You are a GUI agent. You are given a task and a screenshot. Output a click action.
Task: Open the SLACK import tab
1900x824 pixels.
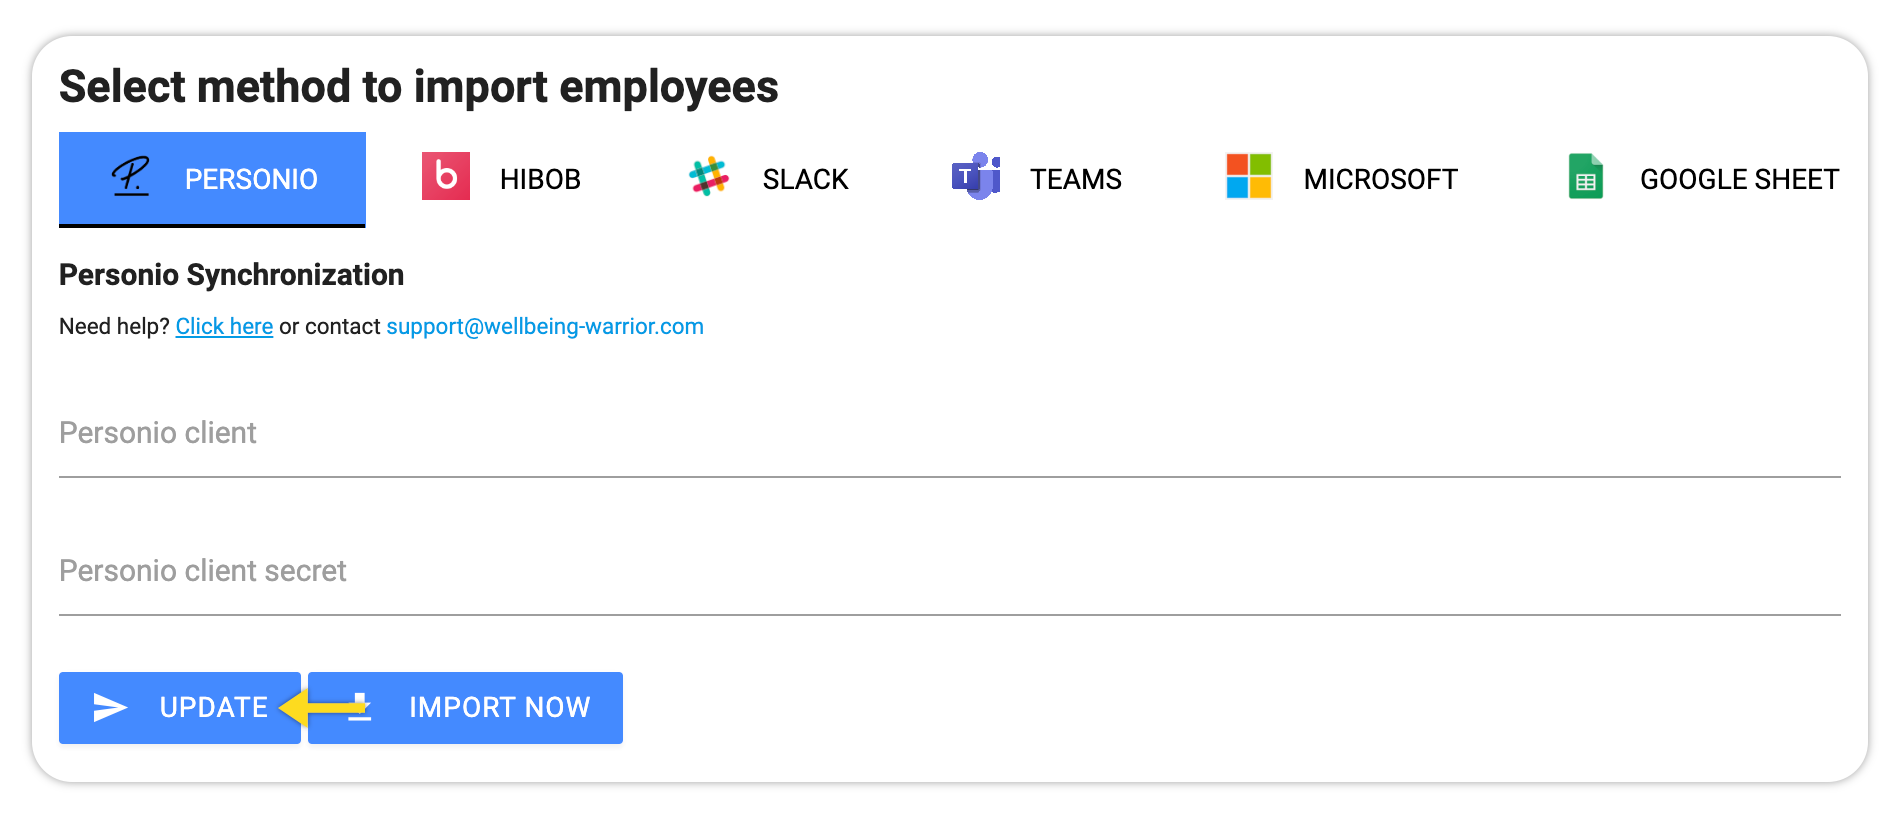805,179
